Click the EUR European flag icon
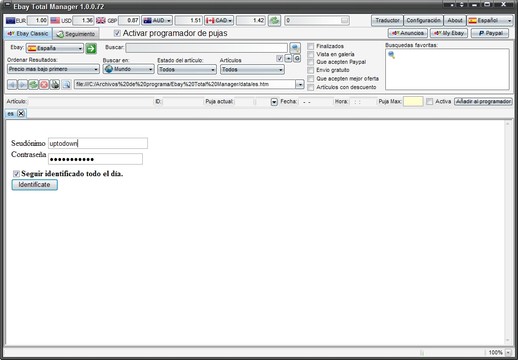The image size is (518, 360). point(11,21)
